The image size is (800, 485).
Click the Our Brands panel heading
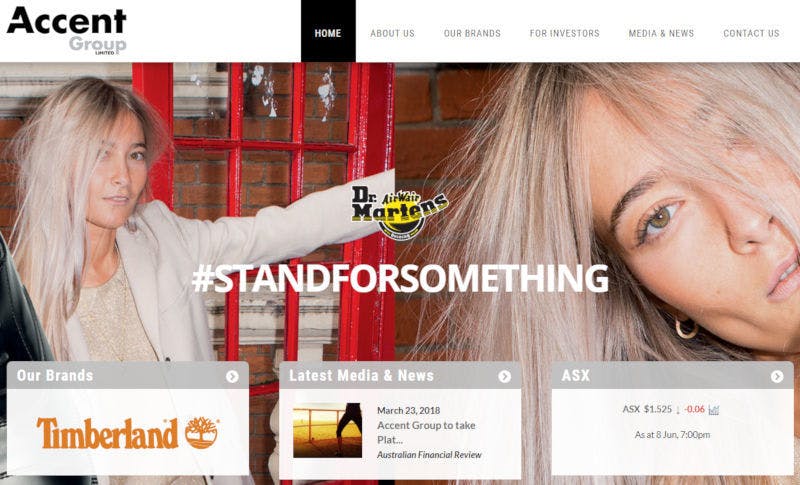tap(55, 375)
